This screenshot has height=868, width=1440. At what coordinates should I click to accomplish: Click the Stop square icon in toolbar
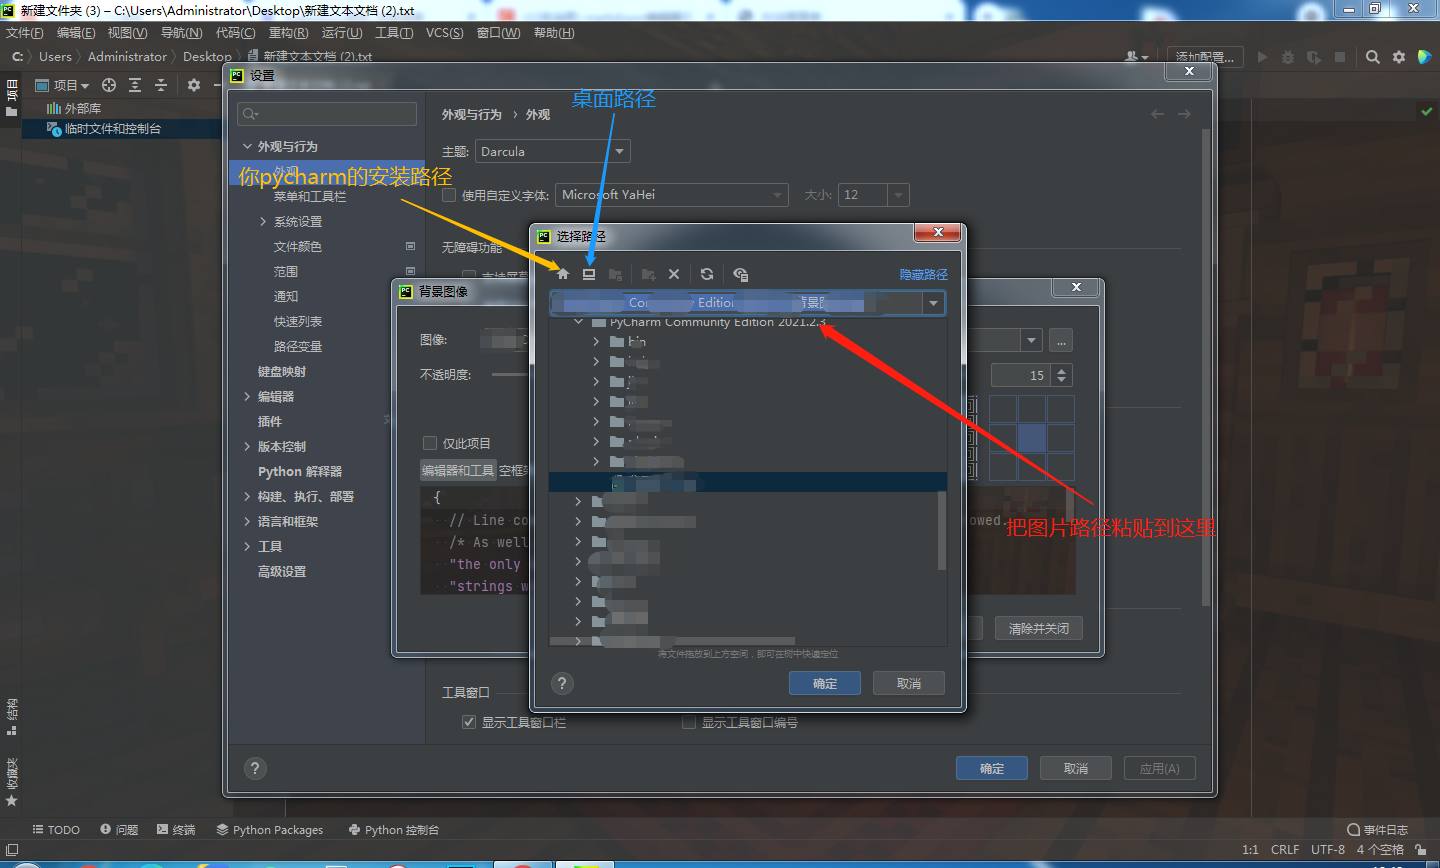coord(1340,57)
